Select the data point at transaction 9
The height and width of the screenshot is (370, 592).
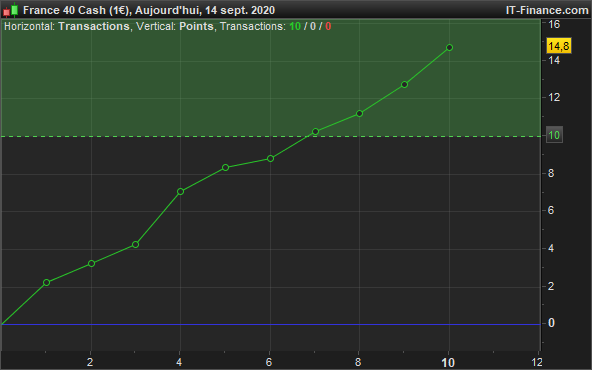(x=404, y=85)
